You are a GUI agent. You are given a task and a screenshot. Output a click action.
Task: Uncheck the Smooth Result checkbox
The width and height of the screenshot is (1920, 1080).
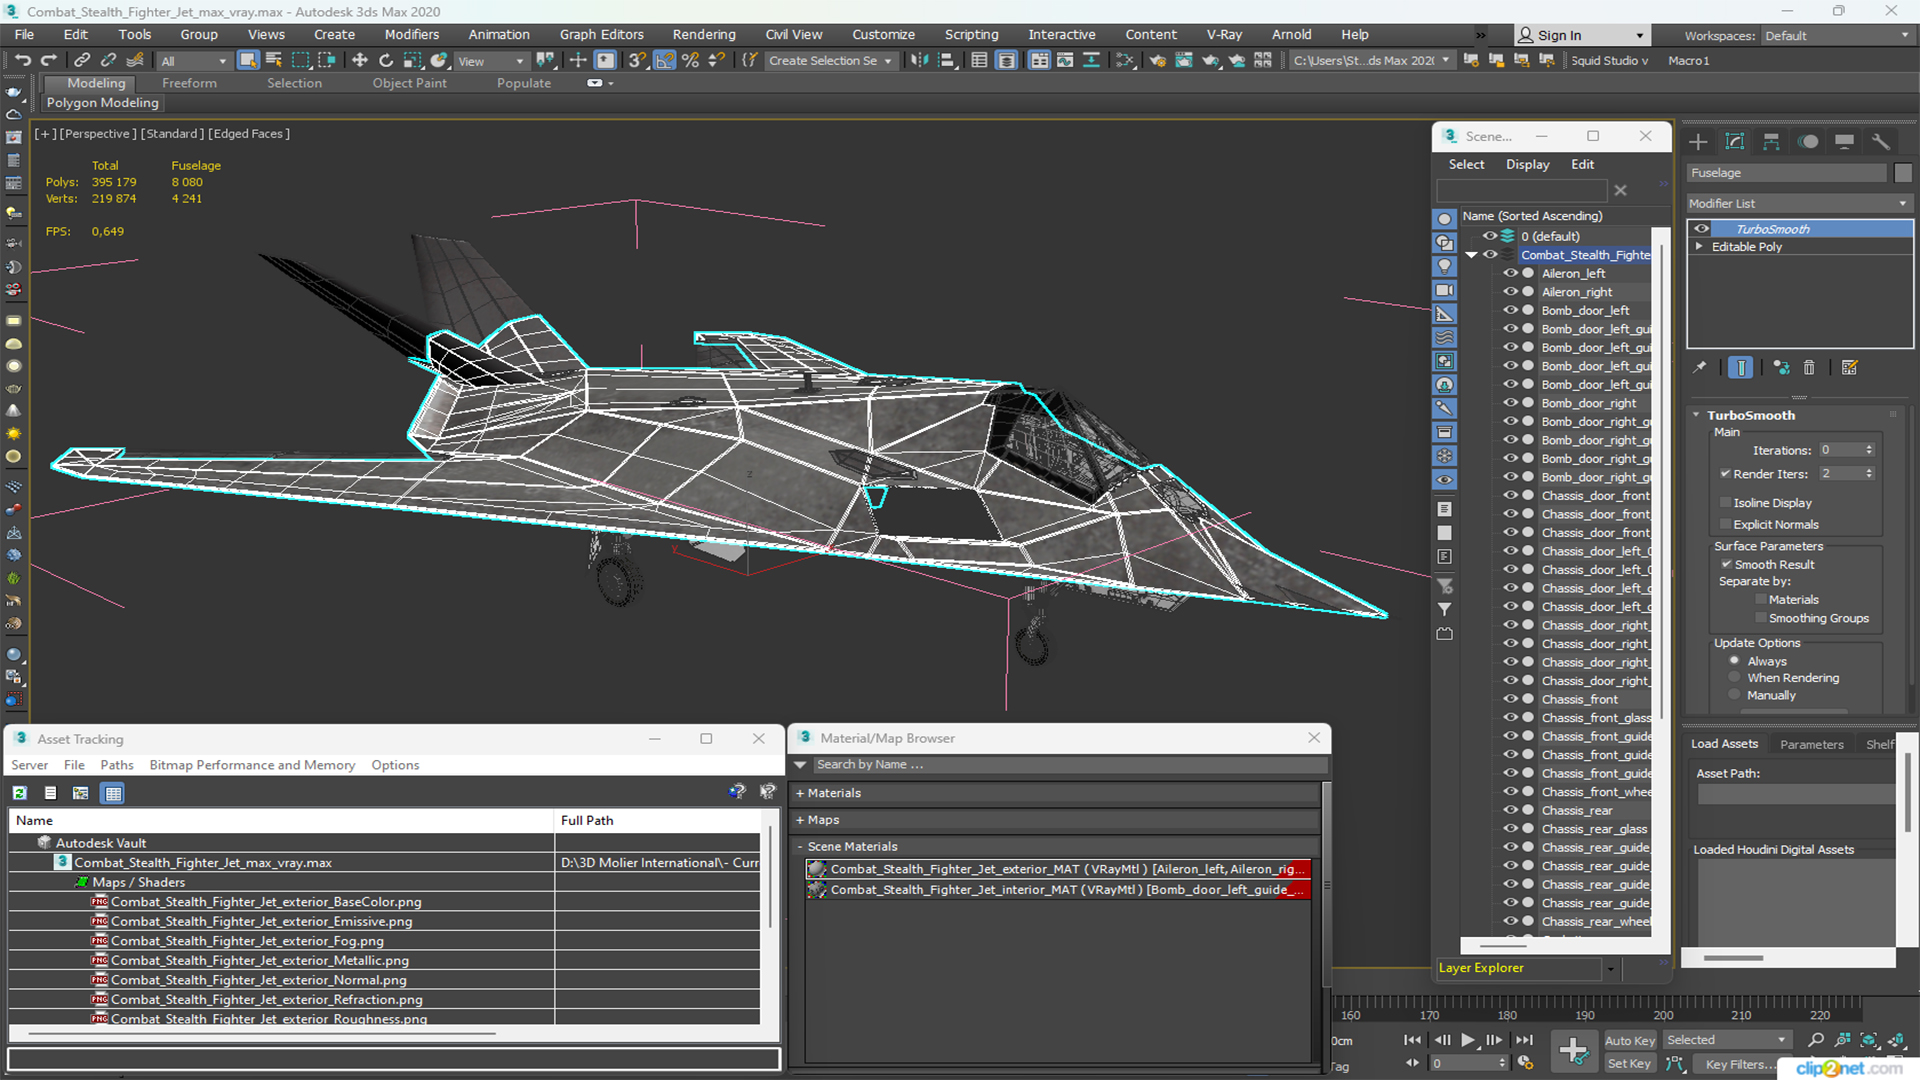tap(1726, 564)
